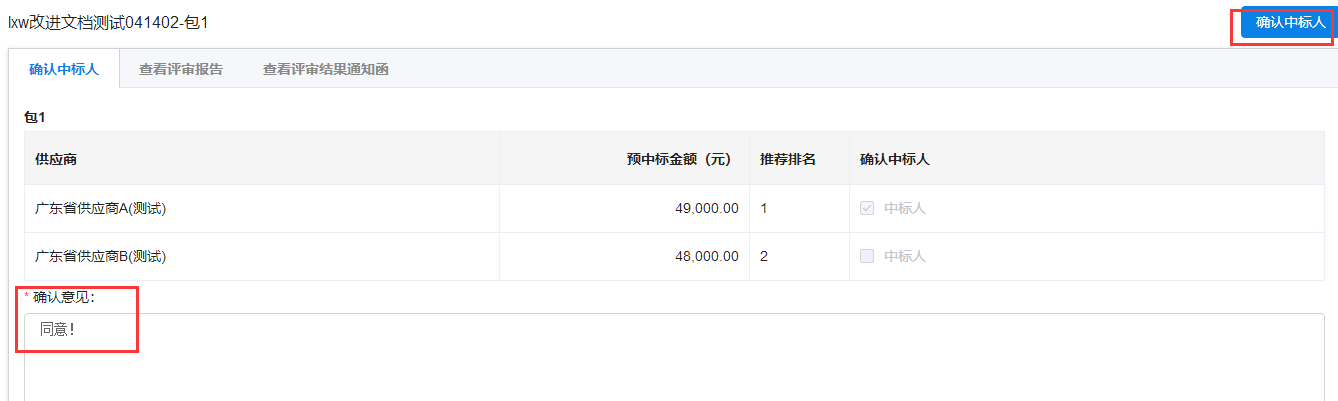Click the 48,000.00 amount cell
Screen dimensions: 1338x401
tap(707, 256)
